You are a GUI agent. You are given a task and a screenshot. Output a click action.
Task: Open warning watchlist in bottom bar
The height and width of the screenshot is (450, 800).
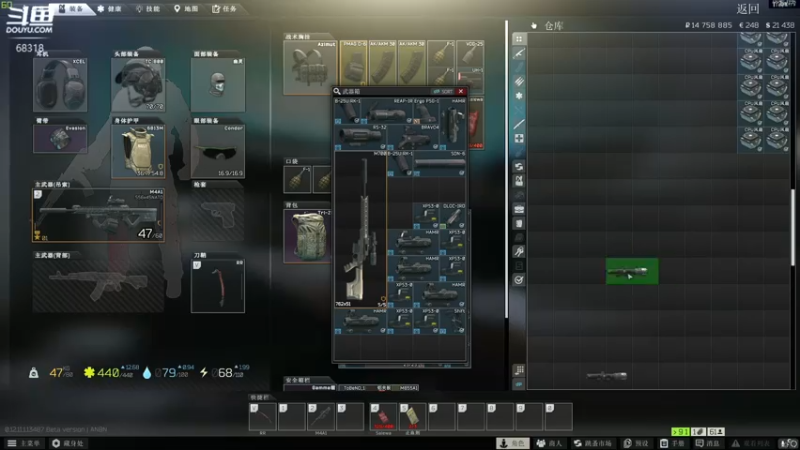click(x=751, y=443)
